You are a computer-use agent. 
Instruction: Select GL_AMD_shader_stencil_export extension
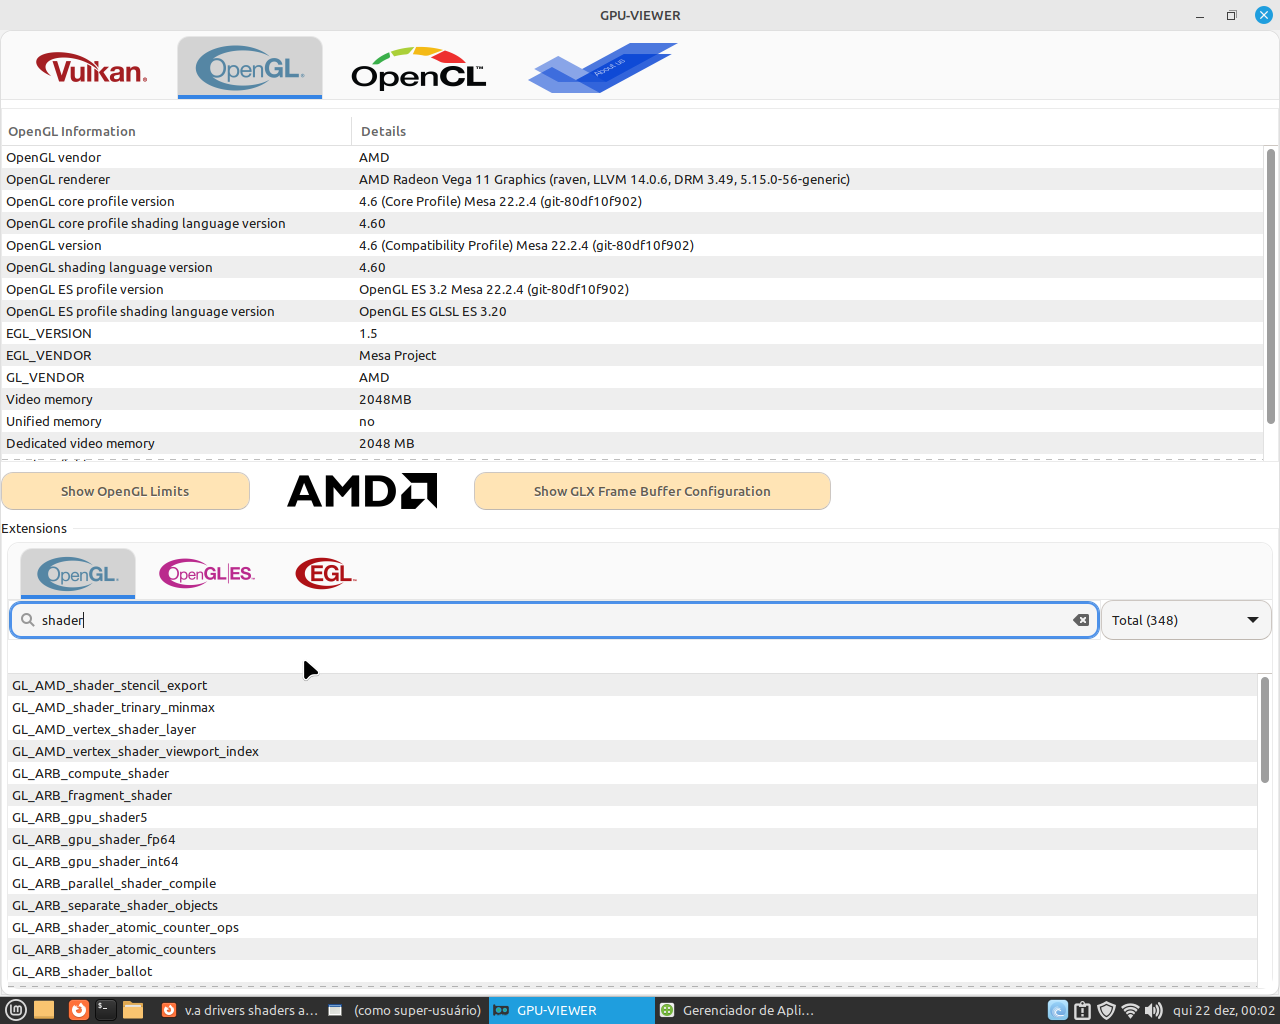pyautogui.click(x=632, y=685)
